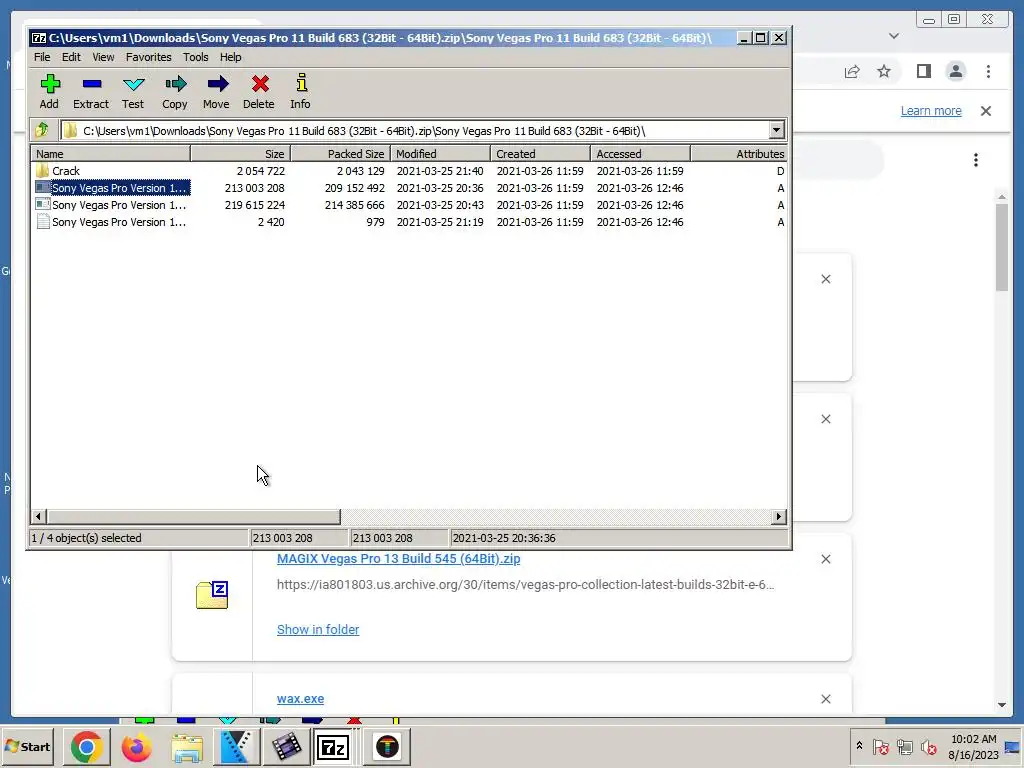The width and height of the screenshot is (1024, 768).
Task: Open Chrome three-dot main menu
Action: point(988,71)
